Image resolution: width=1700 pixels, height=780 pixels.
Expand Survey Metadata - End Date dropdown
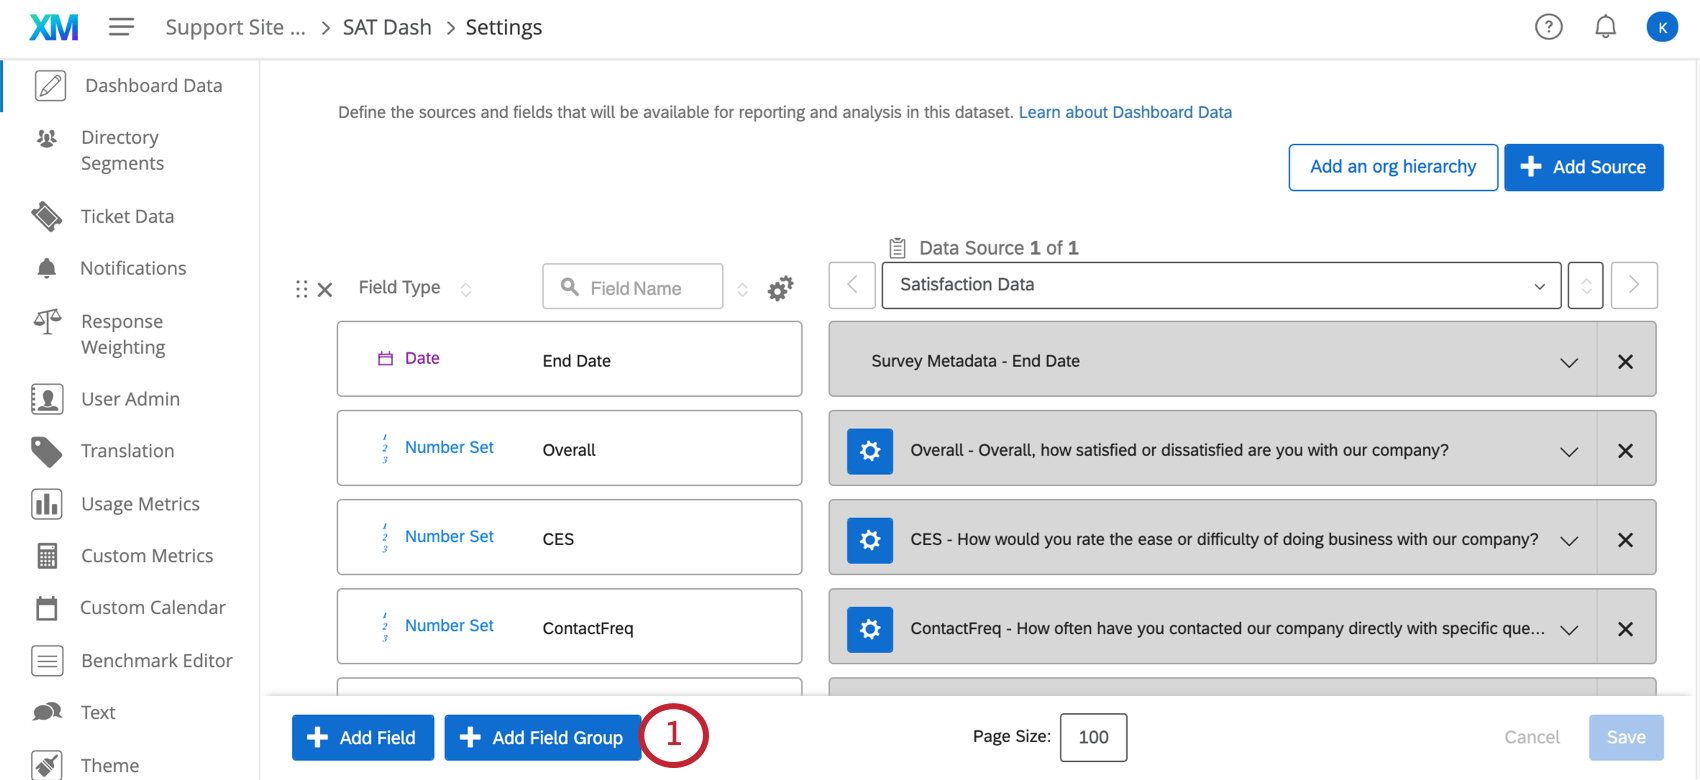1569,362
